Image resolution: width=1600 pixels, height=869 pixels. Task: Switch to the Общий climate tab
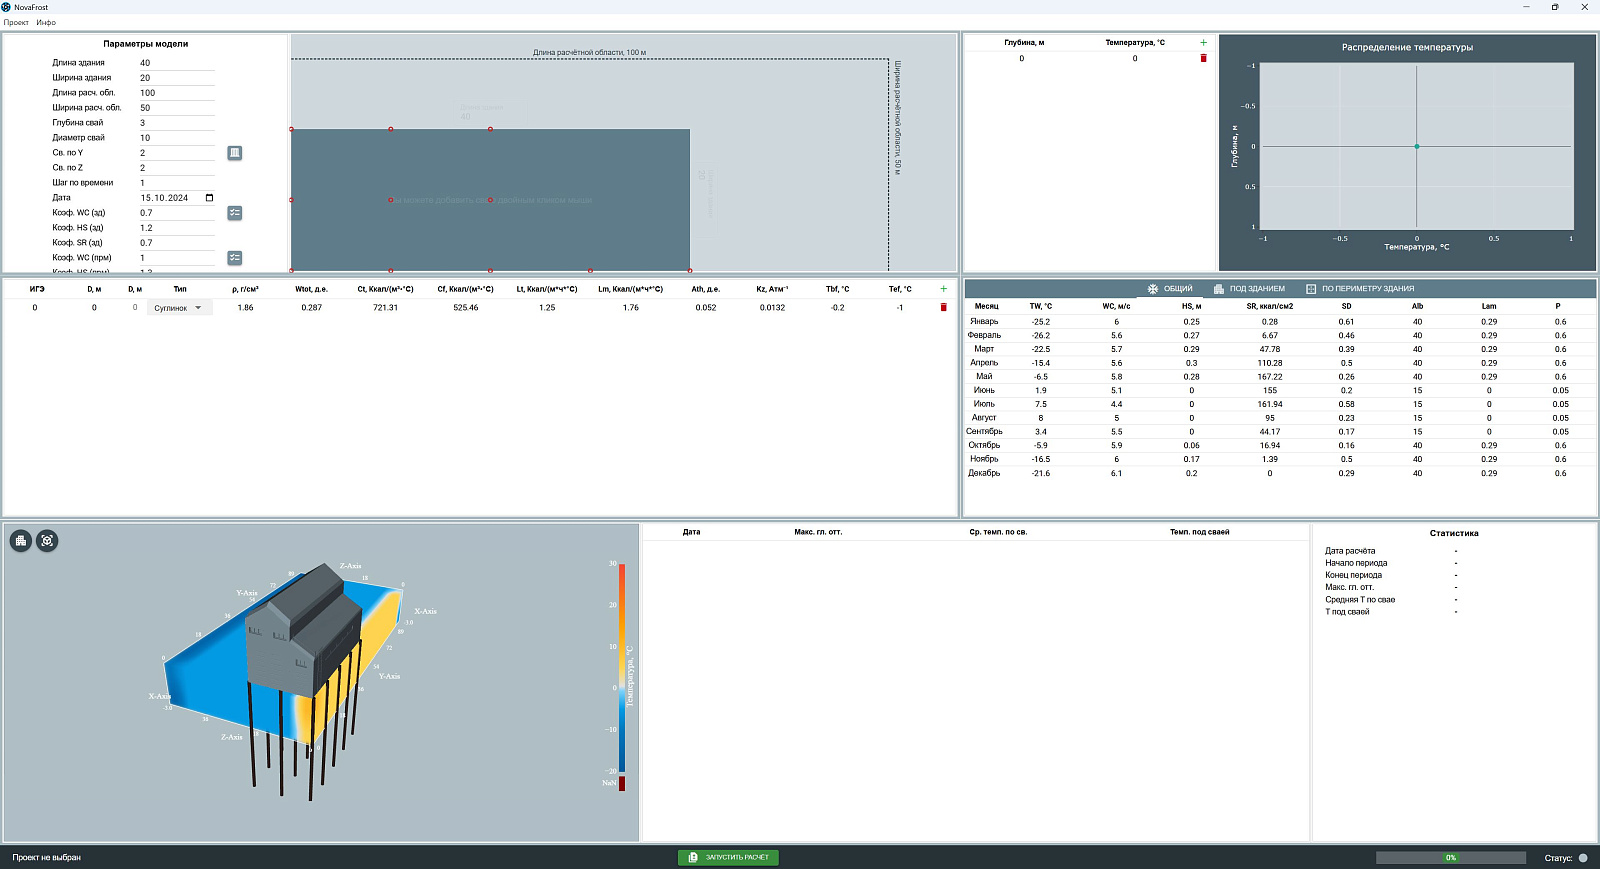(1170, 289)
